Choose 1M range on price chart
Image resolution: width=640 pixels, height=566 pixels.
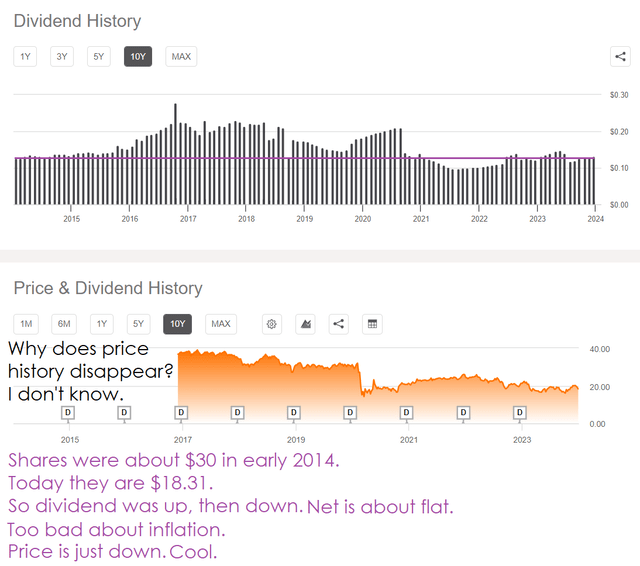[26, 324]
